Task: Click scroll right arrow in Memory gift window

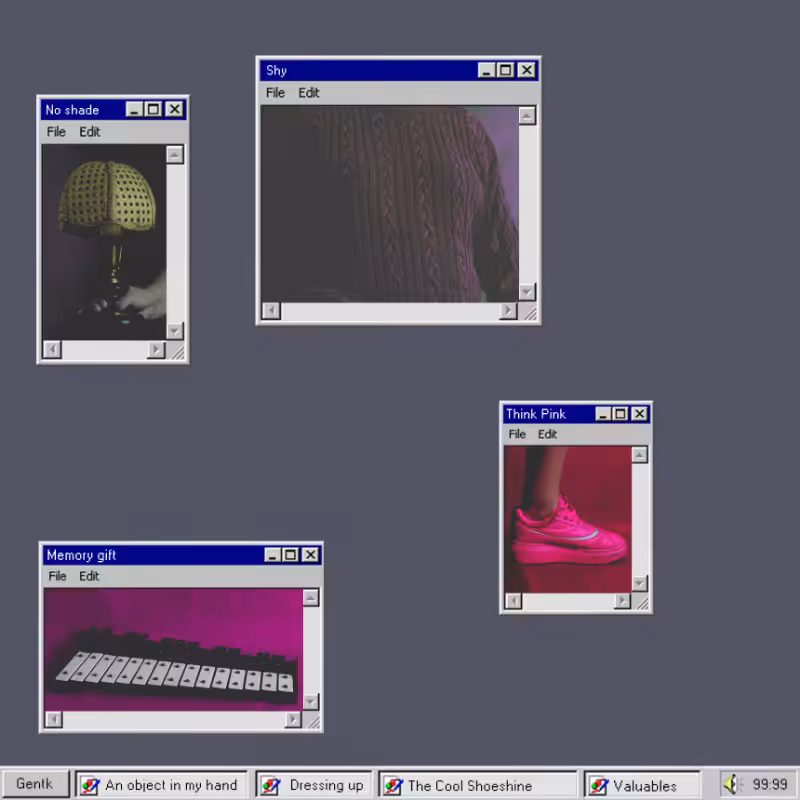Action: (293, 720)
